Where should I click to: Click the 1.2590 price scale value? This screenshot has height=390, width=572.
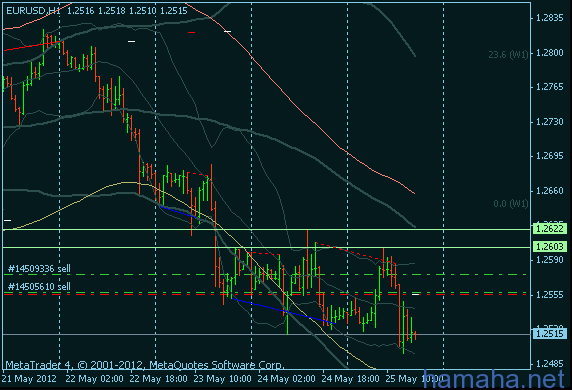[x=550, y=260]
